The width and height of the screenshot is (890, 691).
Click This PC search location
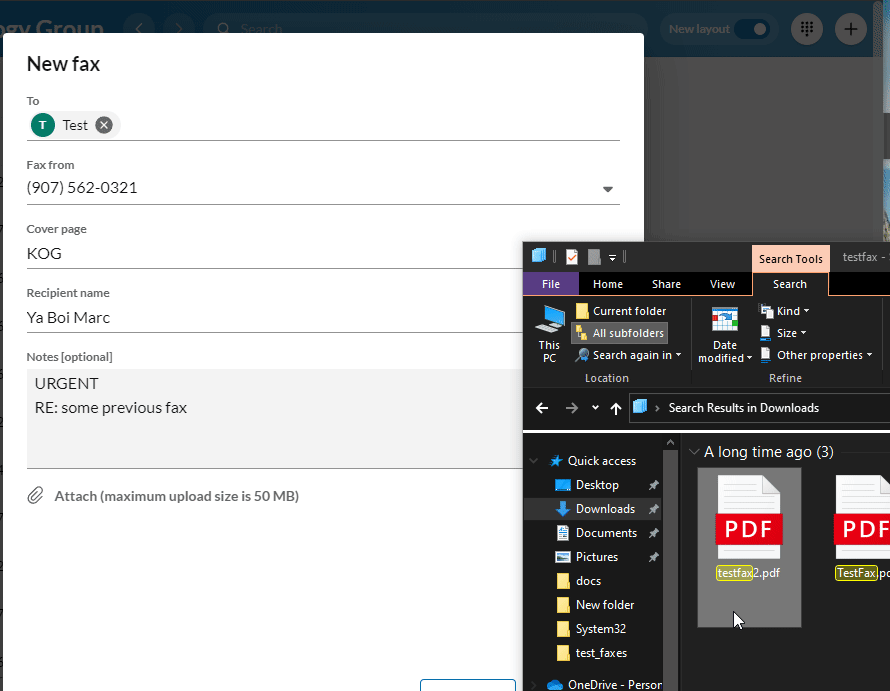coord(549,334)
